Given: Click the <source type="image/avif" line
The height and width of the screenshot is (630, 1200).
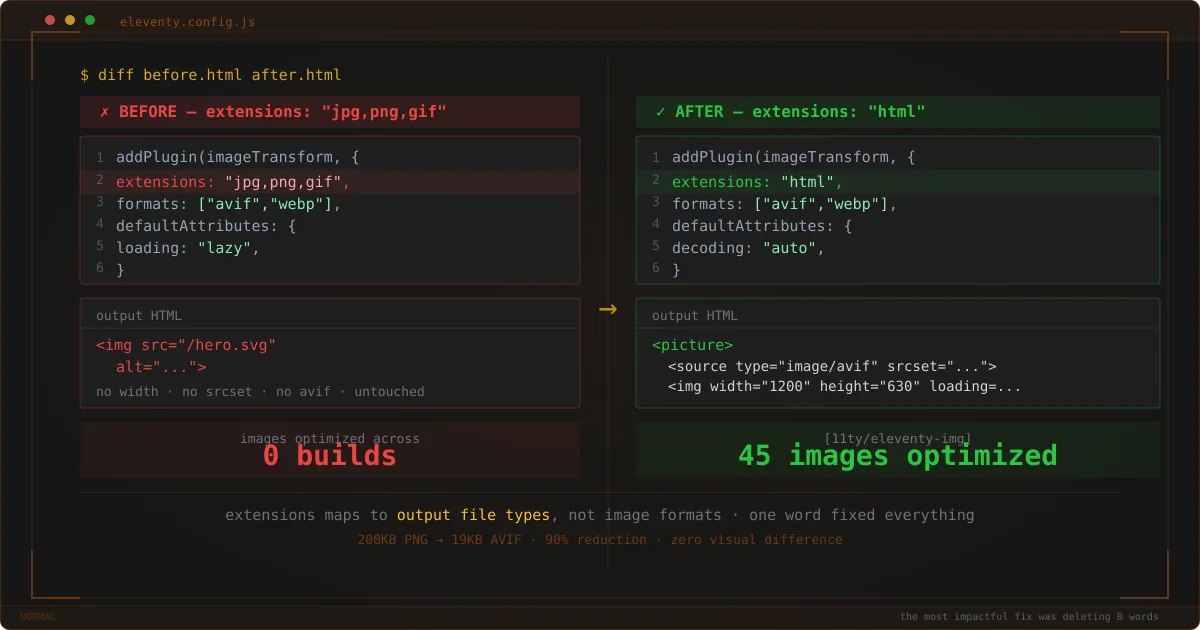Looking at the screenshot, I should [832, 366].
